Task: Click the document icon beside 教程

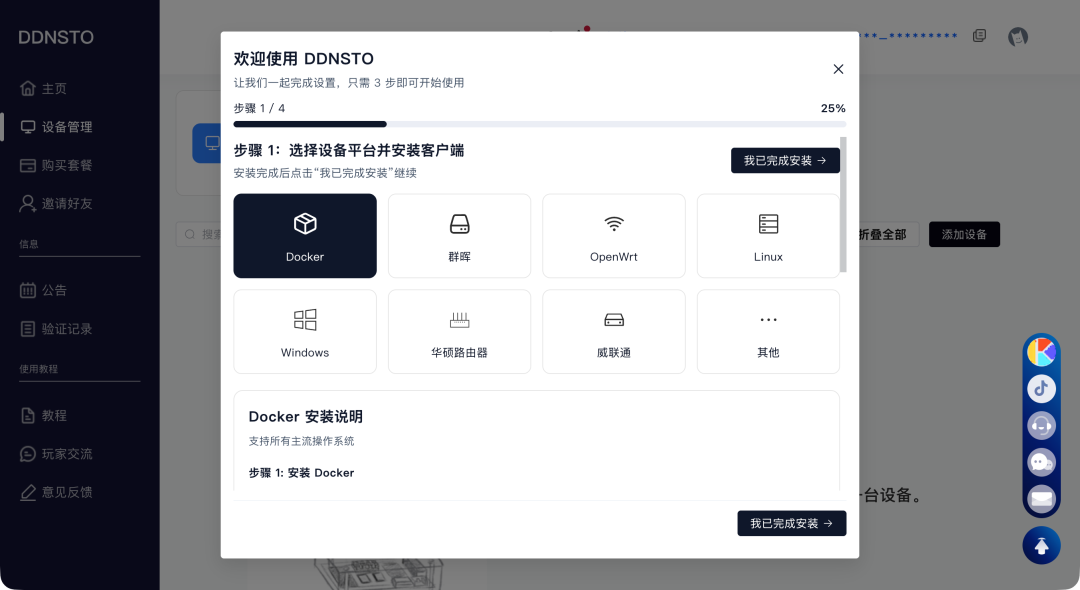Action: coord(28,416)
